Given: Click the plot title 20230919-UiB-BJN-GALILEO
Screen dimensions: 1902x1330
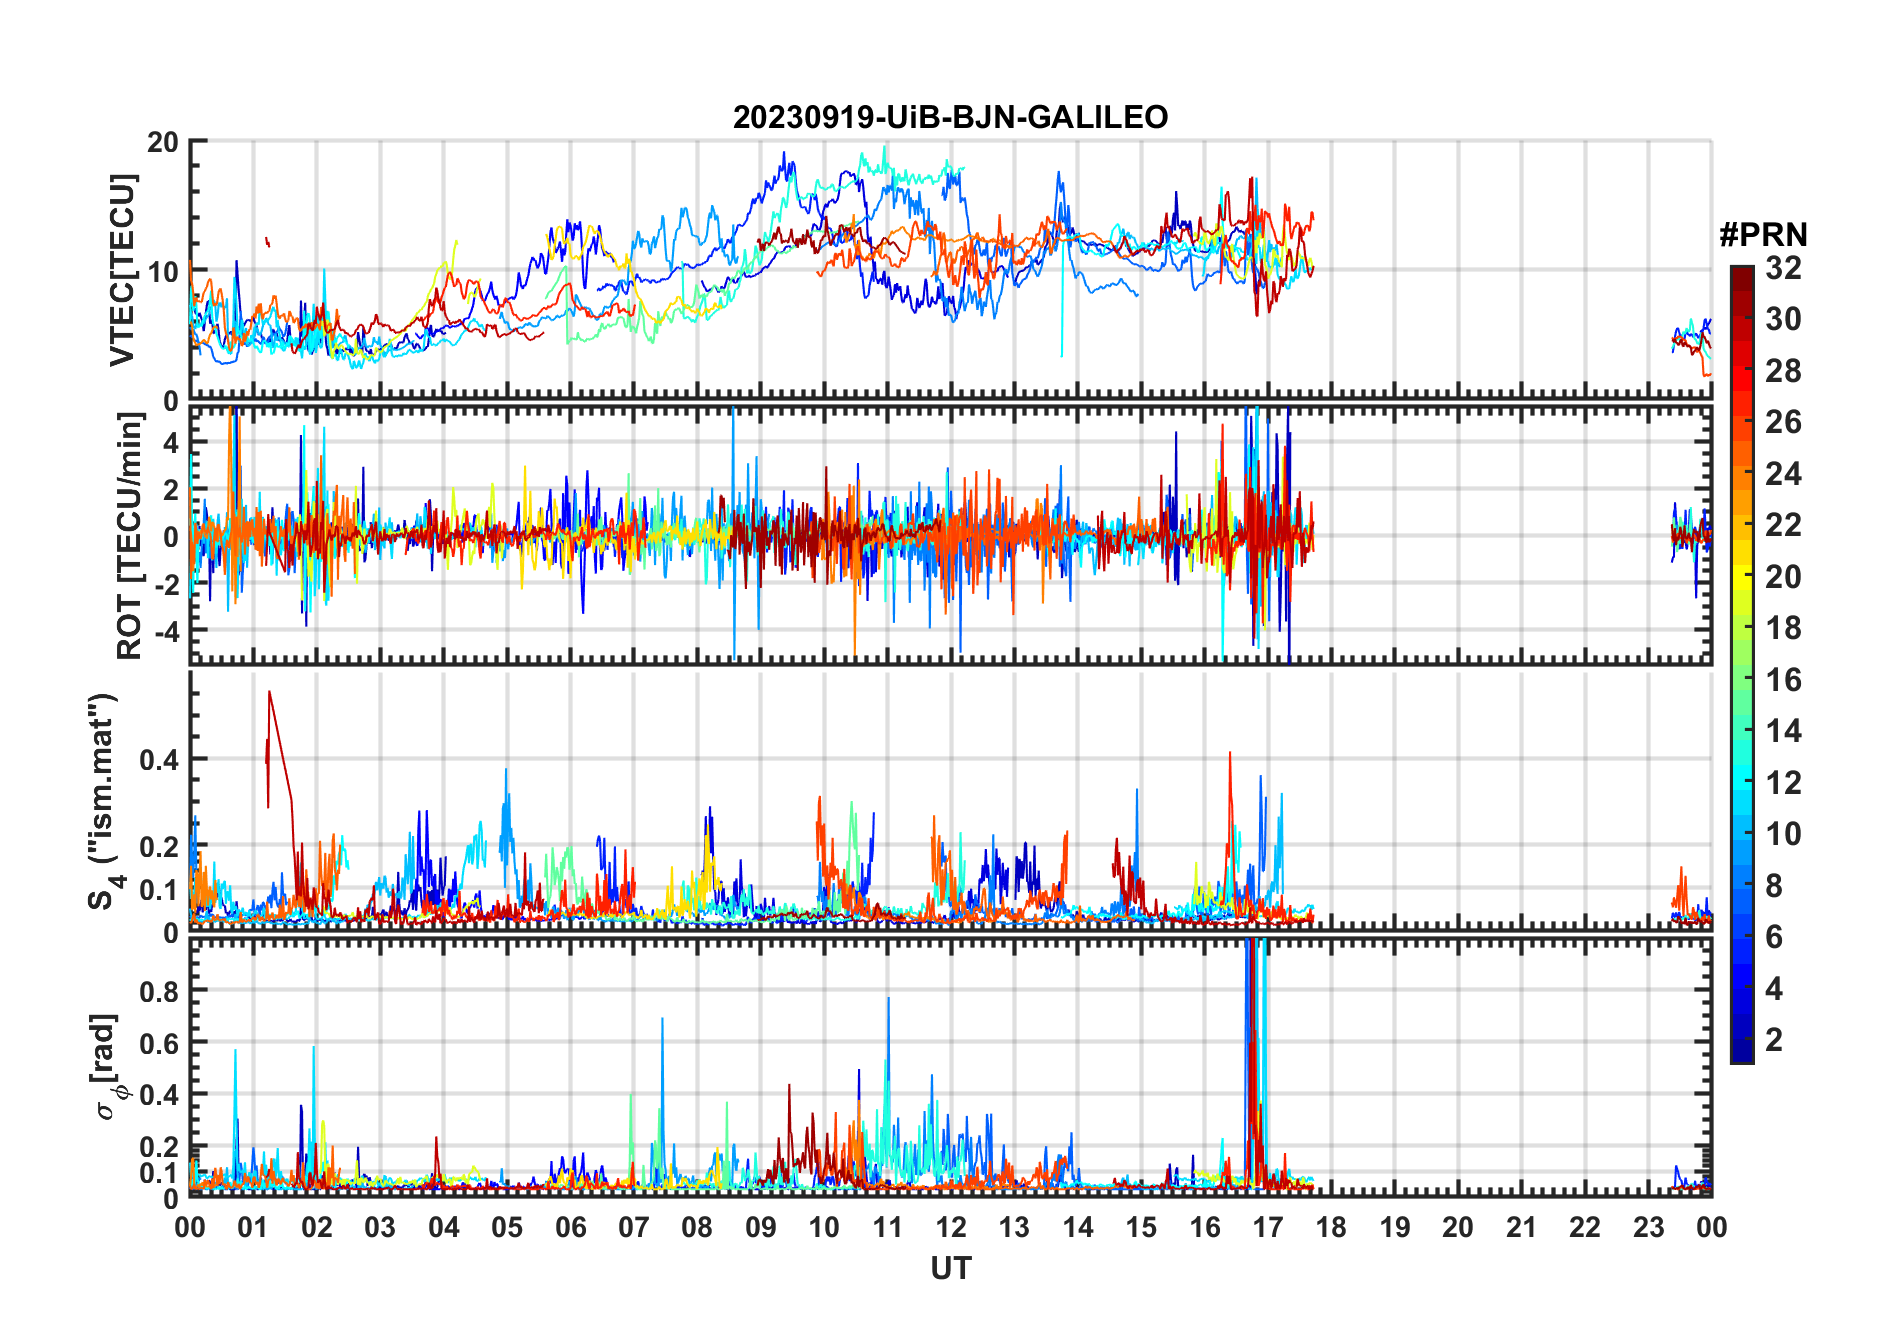Looking at the screenshot, I should (950, 117).
